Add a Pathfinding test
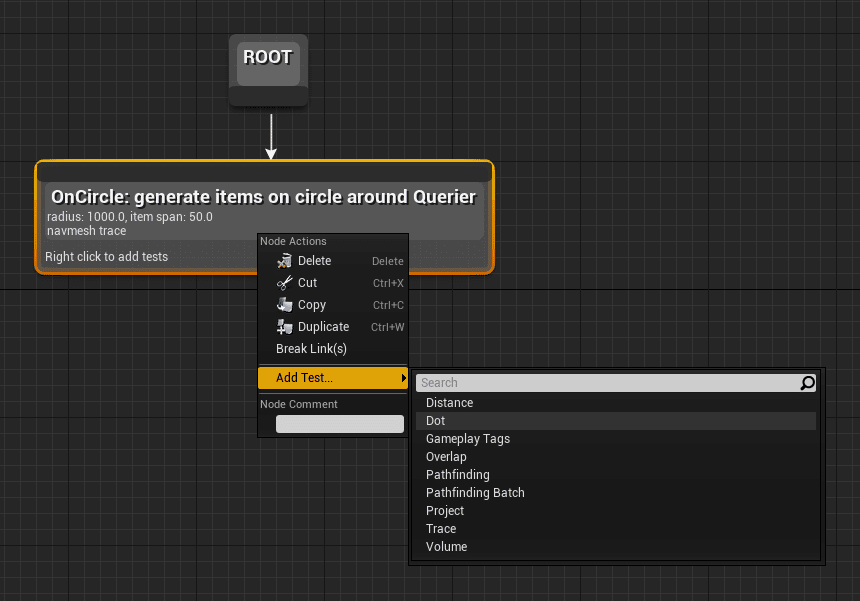860x601 pixels. 615,475
